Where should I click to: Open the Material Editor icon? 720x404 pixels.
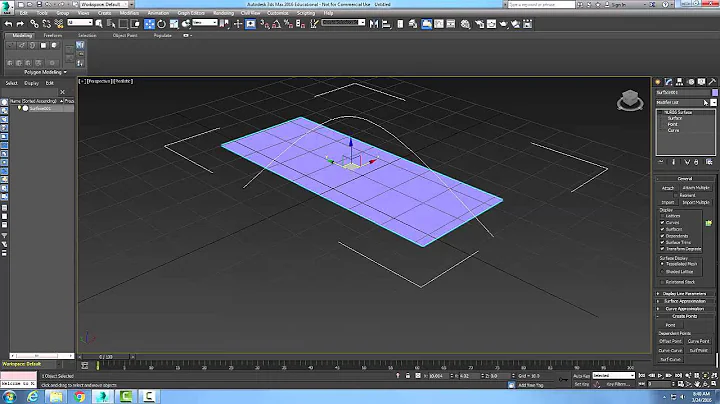[465, 24]
